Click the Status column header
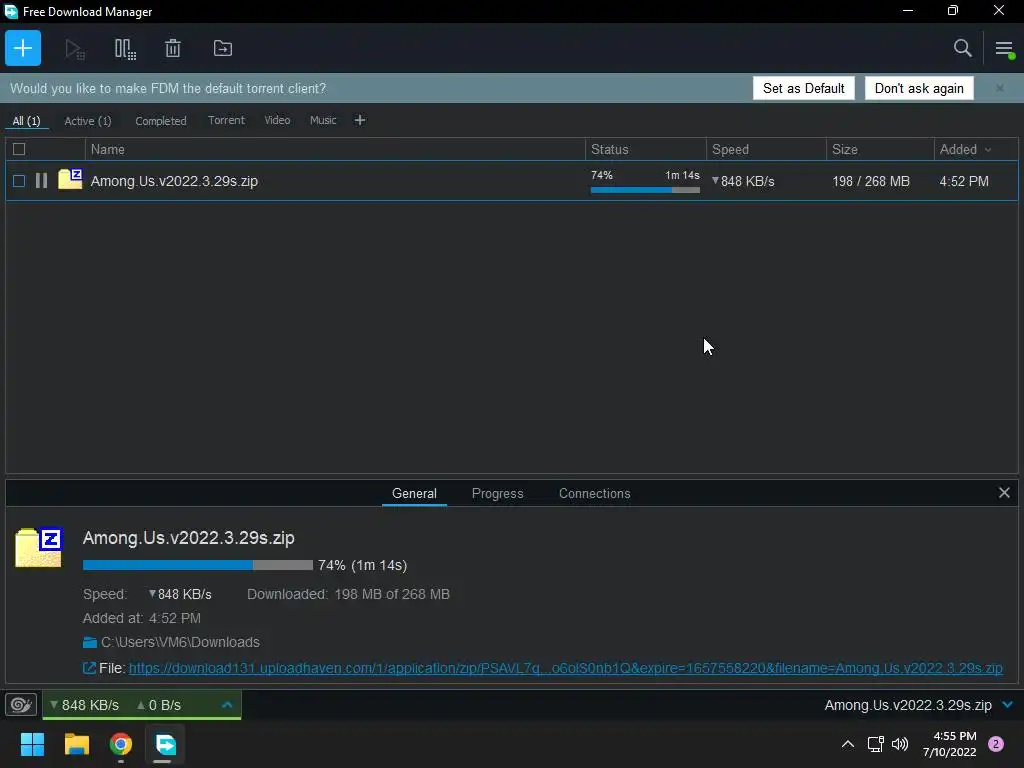1024x768 pixels. tap(645, 150)
